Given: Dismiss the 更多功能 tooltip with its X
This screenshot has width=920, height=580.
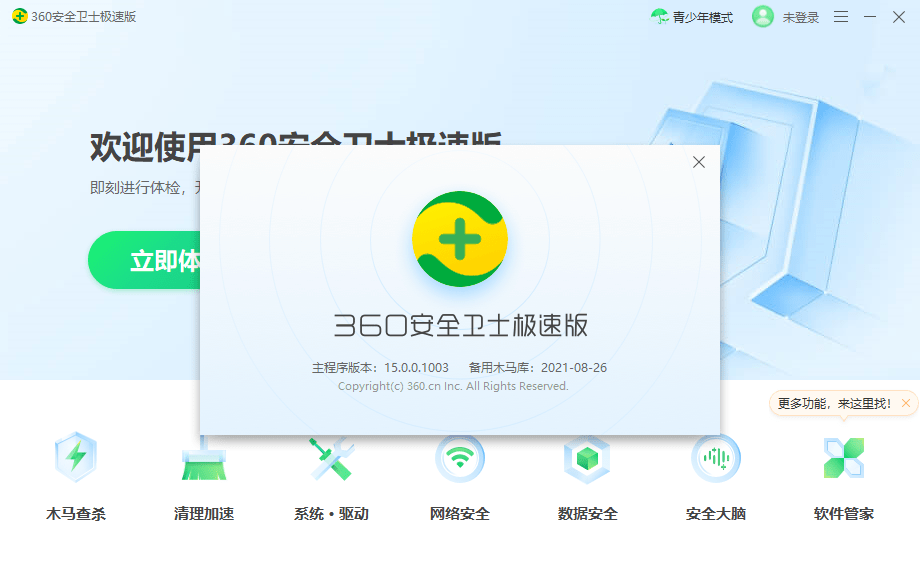Looking at the screenshot, I should click(x=905, y=401).
